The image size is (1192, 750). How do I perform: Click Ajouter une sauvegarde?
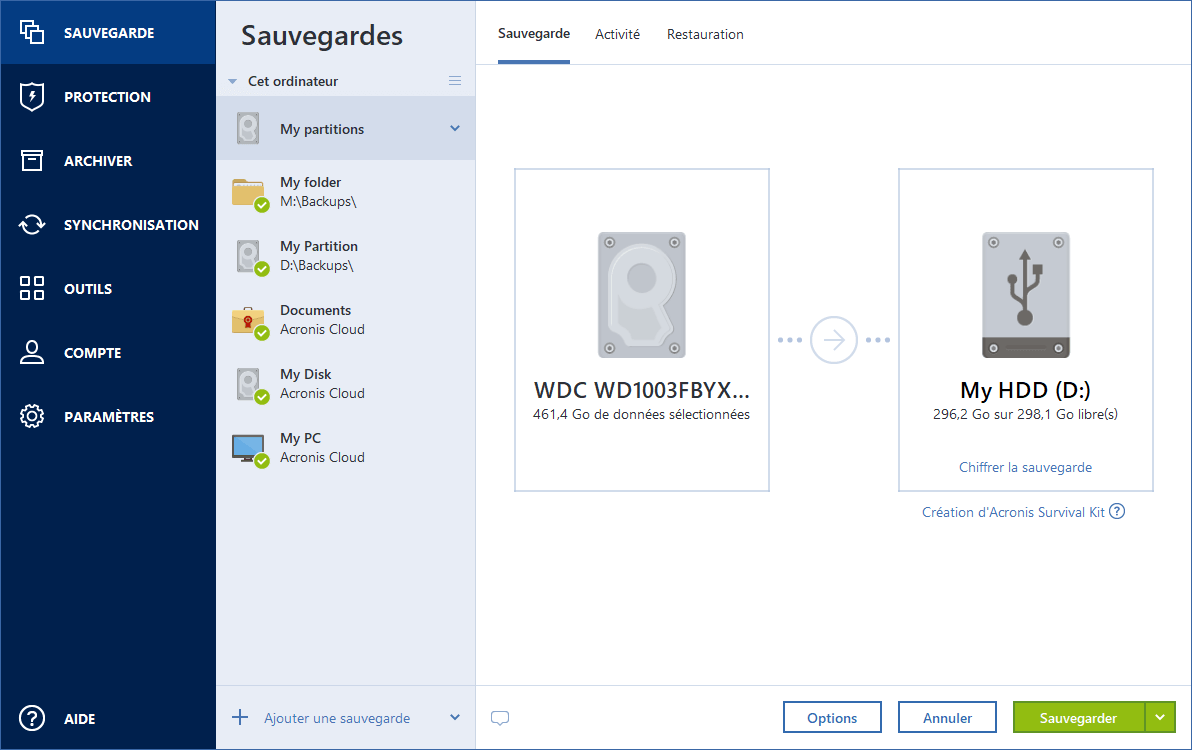click(337, 718)
